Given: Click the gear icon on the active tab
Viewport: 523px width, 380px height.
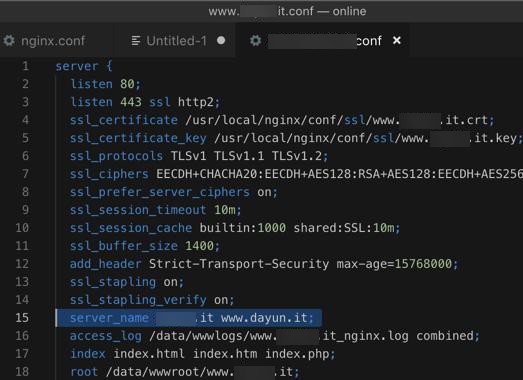Looking at the screenshot, I should coord(255,41).
